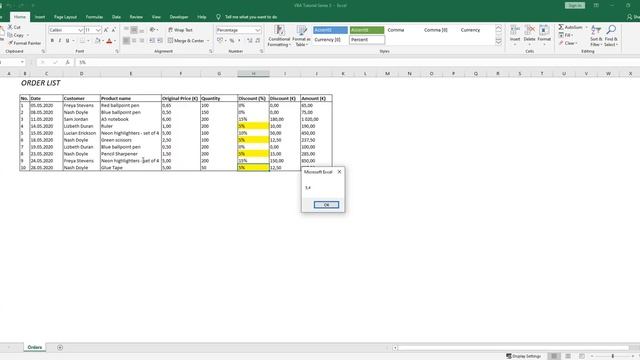Click the Insert Function fx icon
This screenshot has width=640, height=360.
[x=67, y=62]
